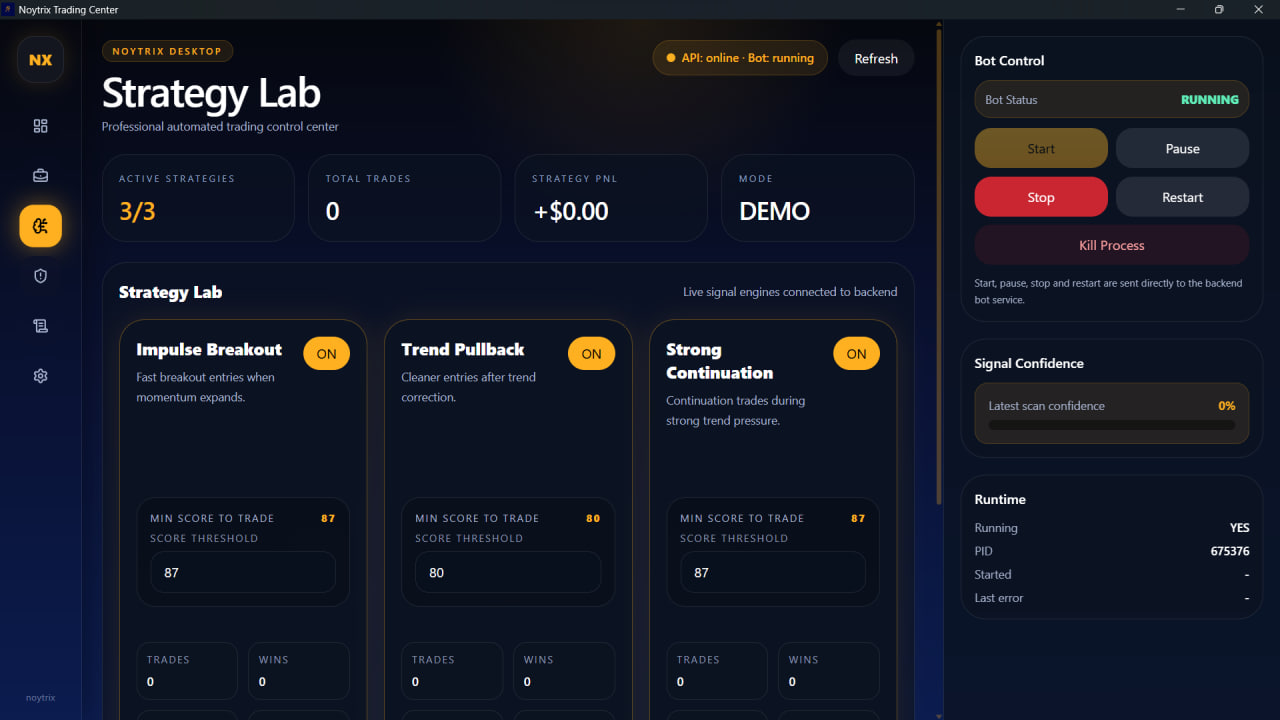Screen dimensions: 1280x720
Task: Click the Strong Continuation score threshold field
Action: (x=773, y=573)
